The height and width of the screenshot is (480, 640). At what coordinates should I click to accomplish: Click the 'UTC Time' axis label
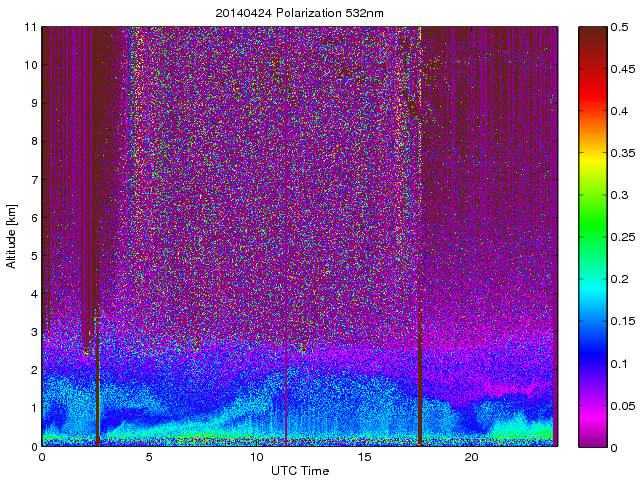[300, 471]
